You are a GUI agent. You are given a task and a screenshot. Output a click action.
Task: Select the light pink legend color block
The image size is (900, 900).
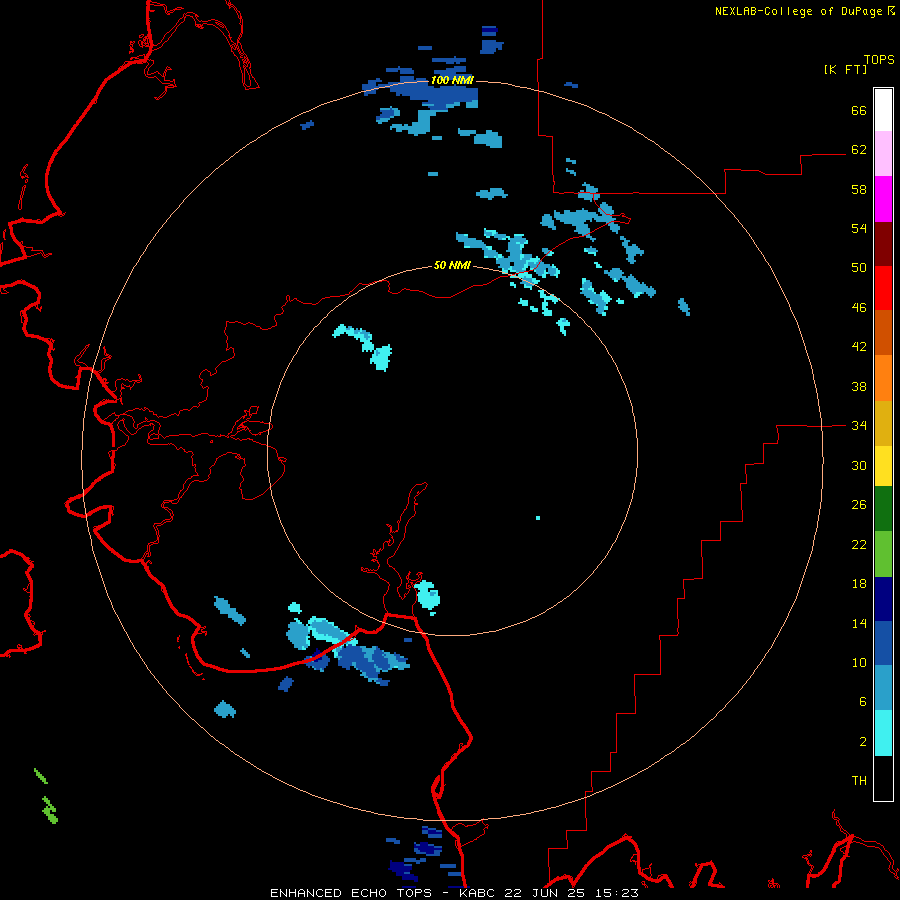pos(883,154)
